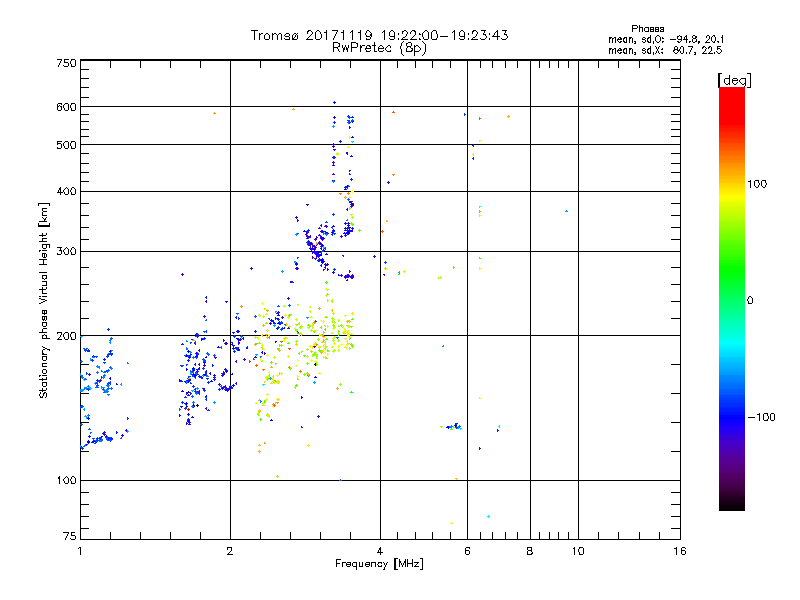Image resolution: width=800 pixels, height=600 pixels.
Task: Click the 'RwPretec (8p)' subtitle
Action: 379,48
